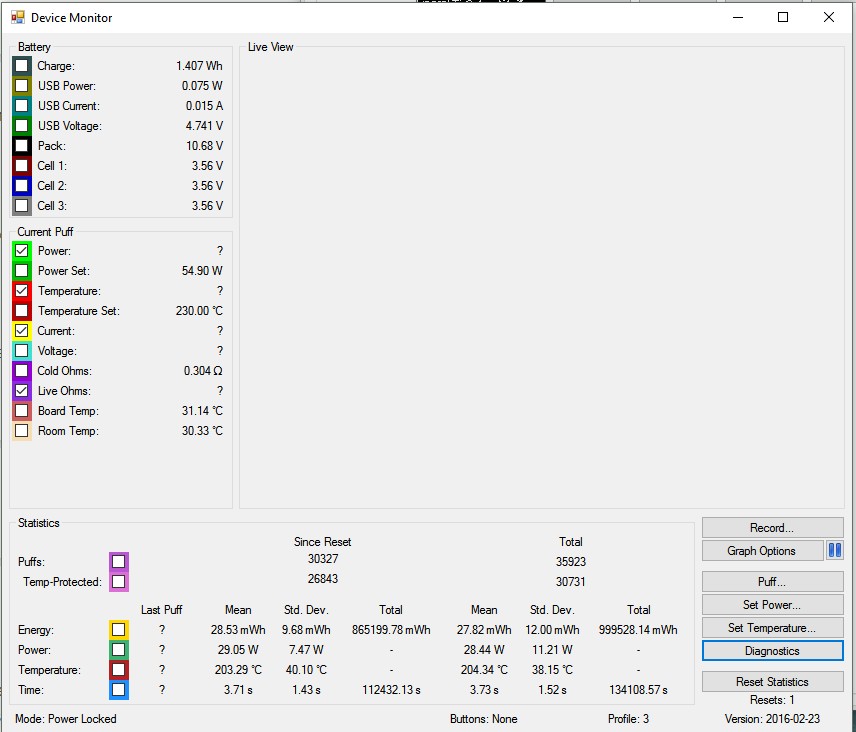This screenshot has height=732, width=856.
Task: Enable the Board Temp checkbox
Action: (x=22, y=411)
